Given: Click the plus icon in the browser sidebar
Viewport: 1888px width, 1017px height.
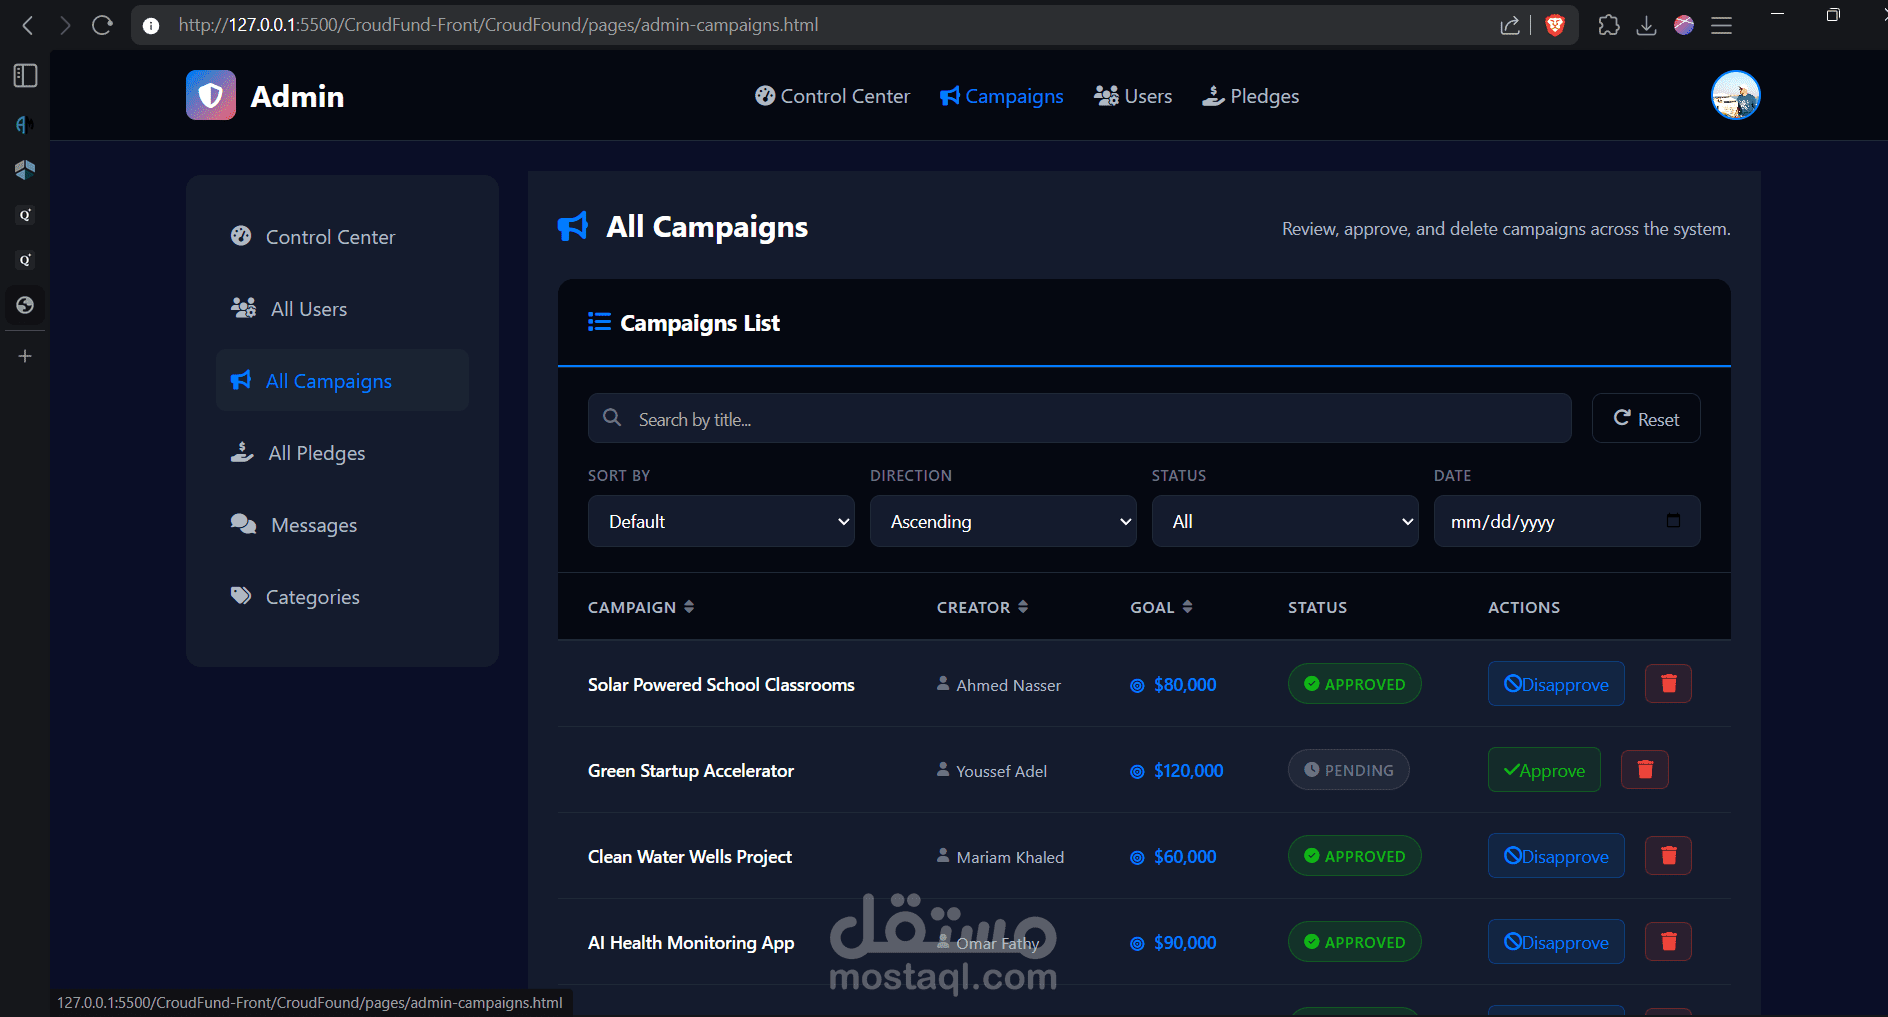Looking at the screenshot, I should [x=25, y=356].
